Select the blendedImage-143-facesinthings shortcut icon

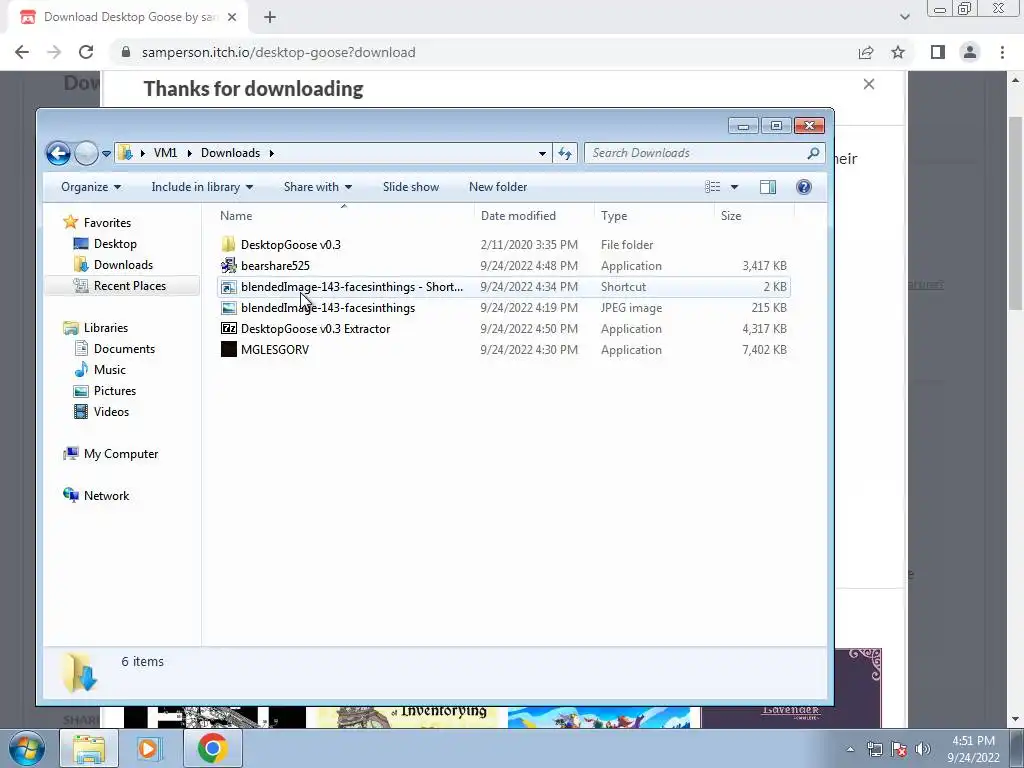pos(229,287)
